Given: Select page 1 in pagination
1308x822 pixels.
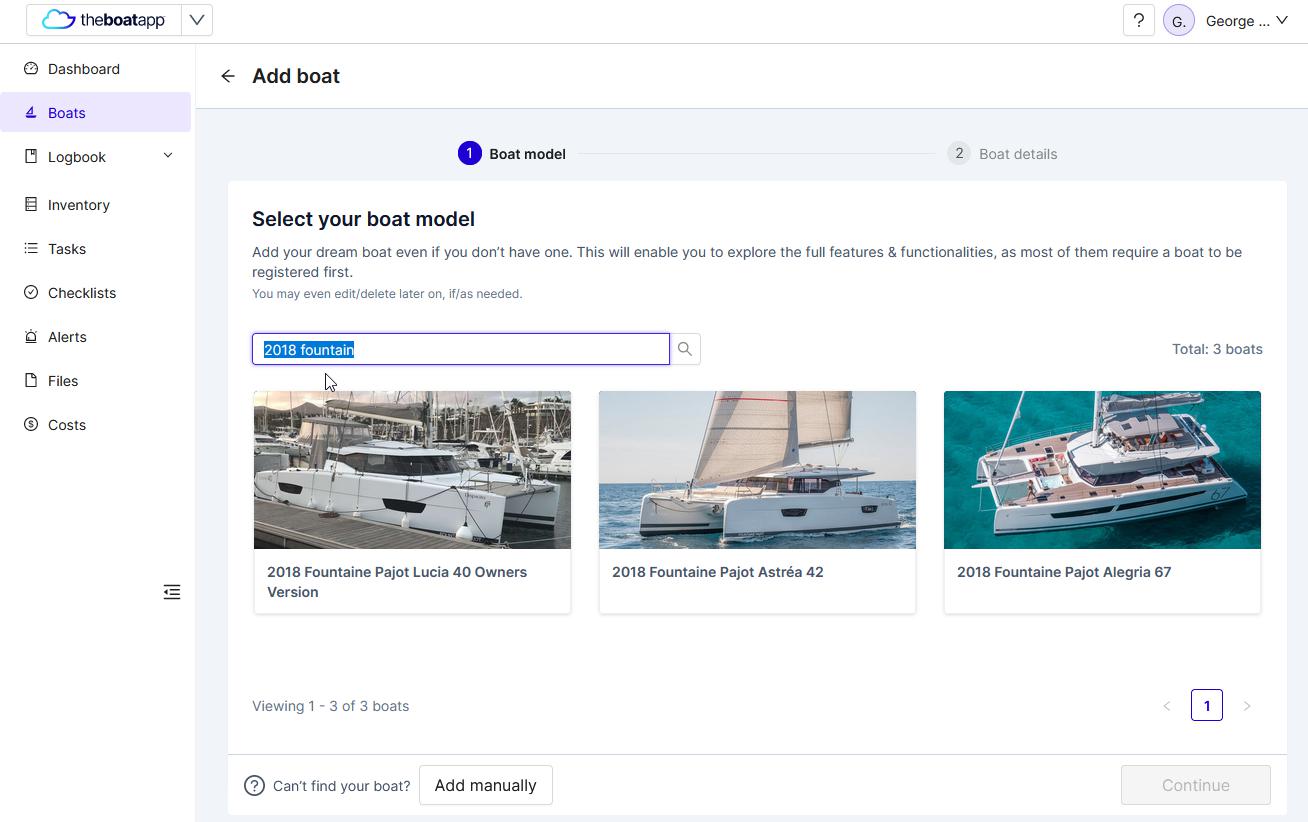Looking at the screenshot, I should (x=1207, y=706).
